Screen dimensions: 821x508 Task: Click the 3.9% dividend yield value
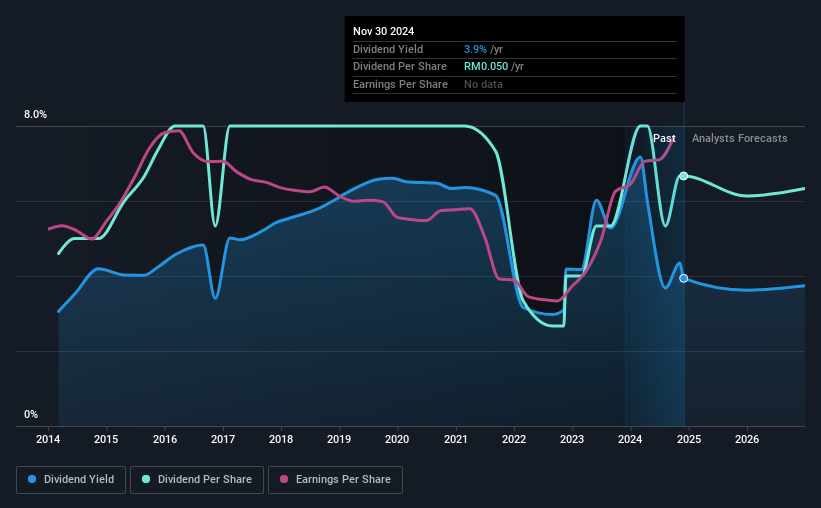pyautogui.click(x=475, y=49)
